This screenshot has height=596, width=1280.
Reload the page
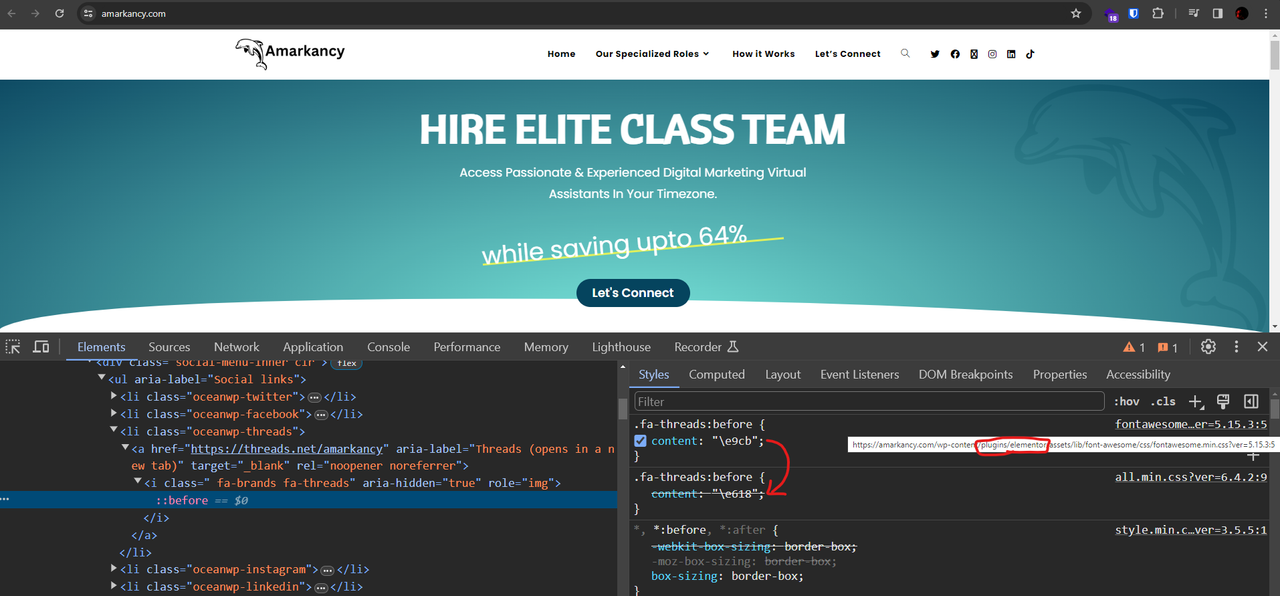tap(59, 14)
